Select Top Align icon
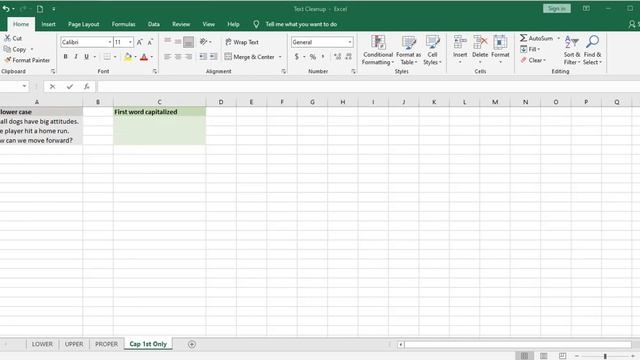This screenshot has width=640, height=360. (x=168, y=42)
